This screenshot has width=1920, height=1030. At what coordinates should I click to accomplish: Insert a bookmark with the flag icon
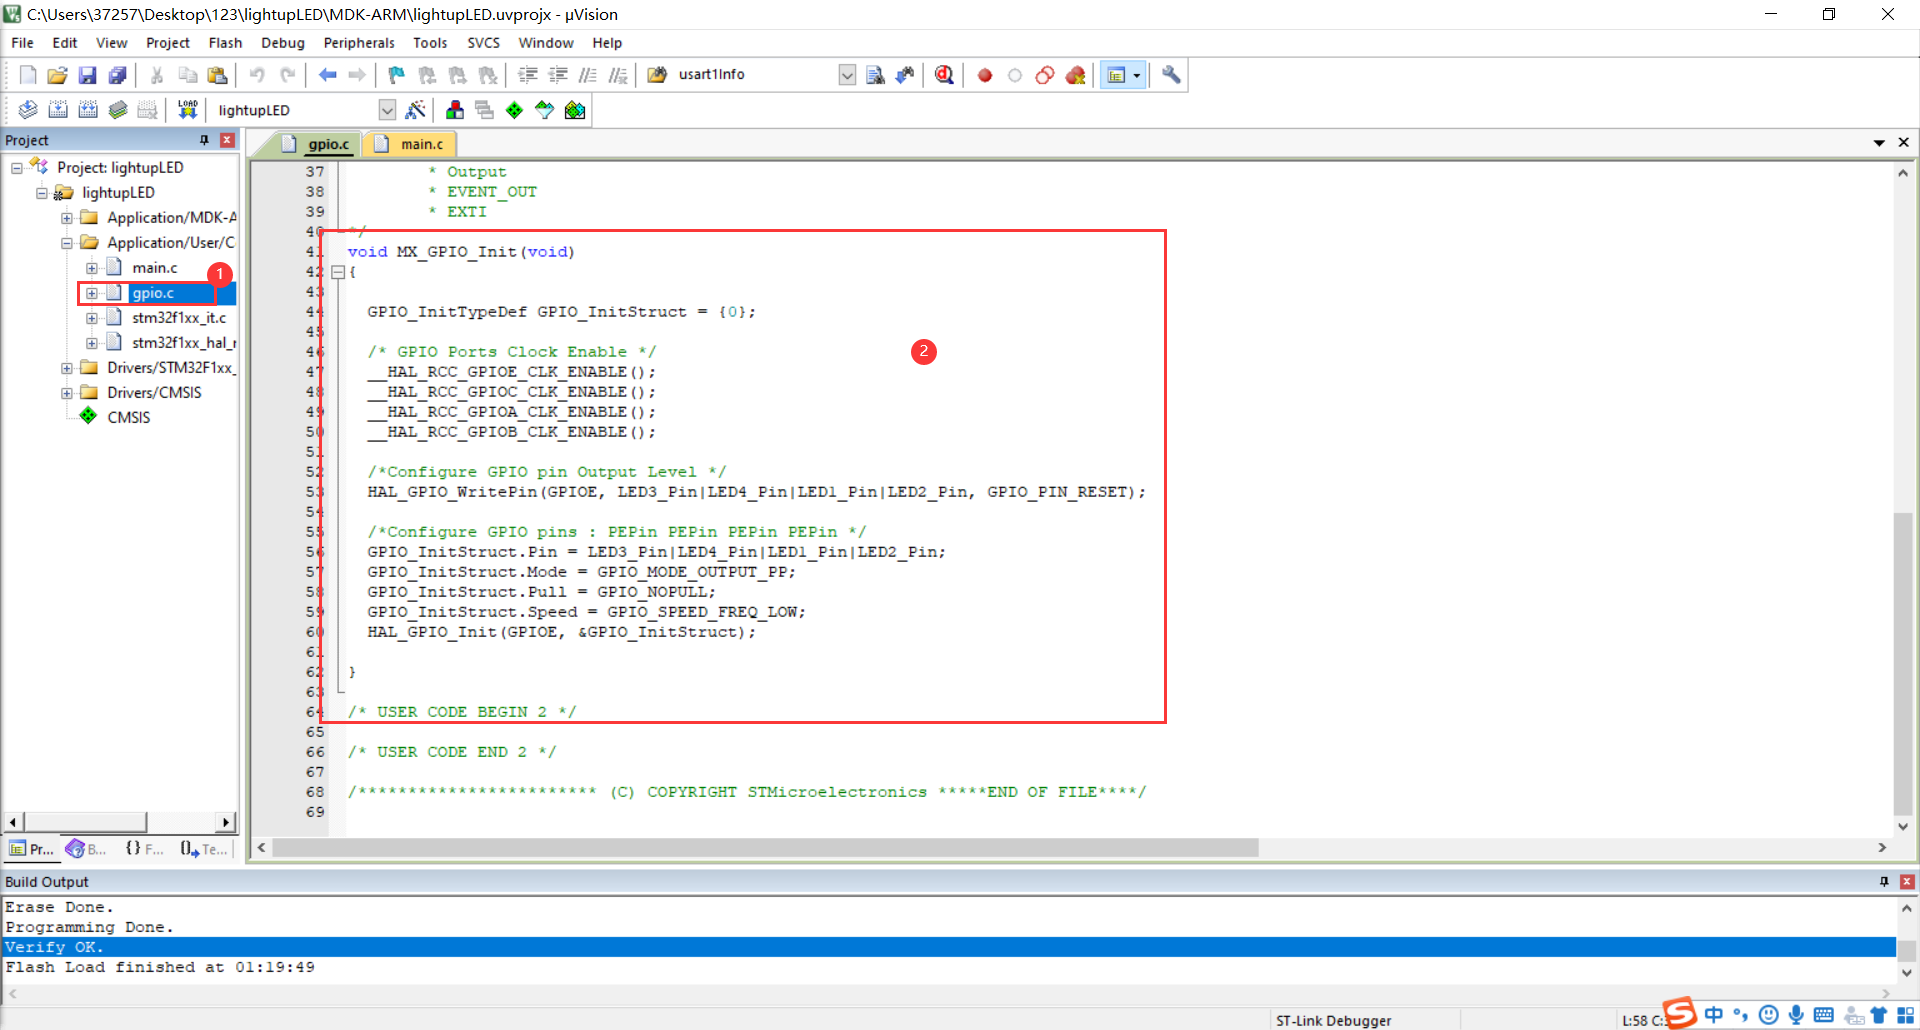tap(397, 75)
